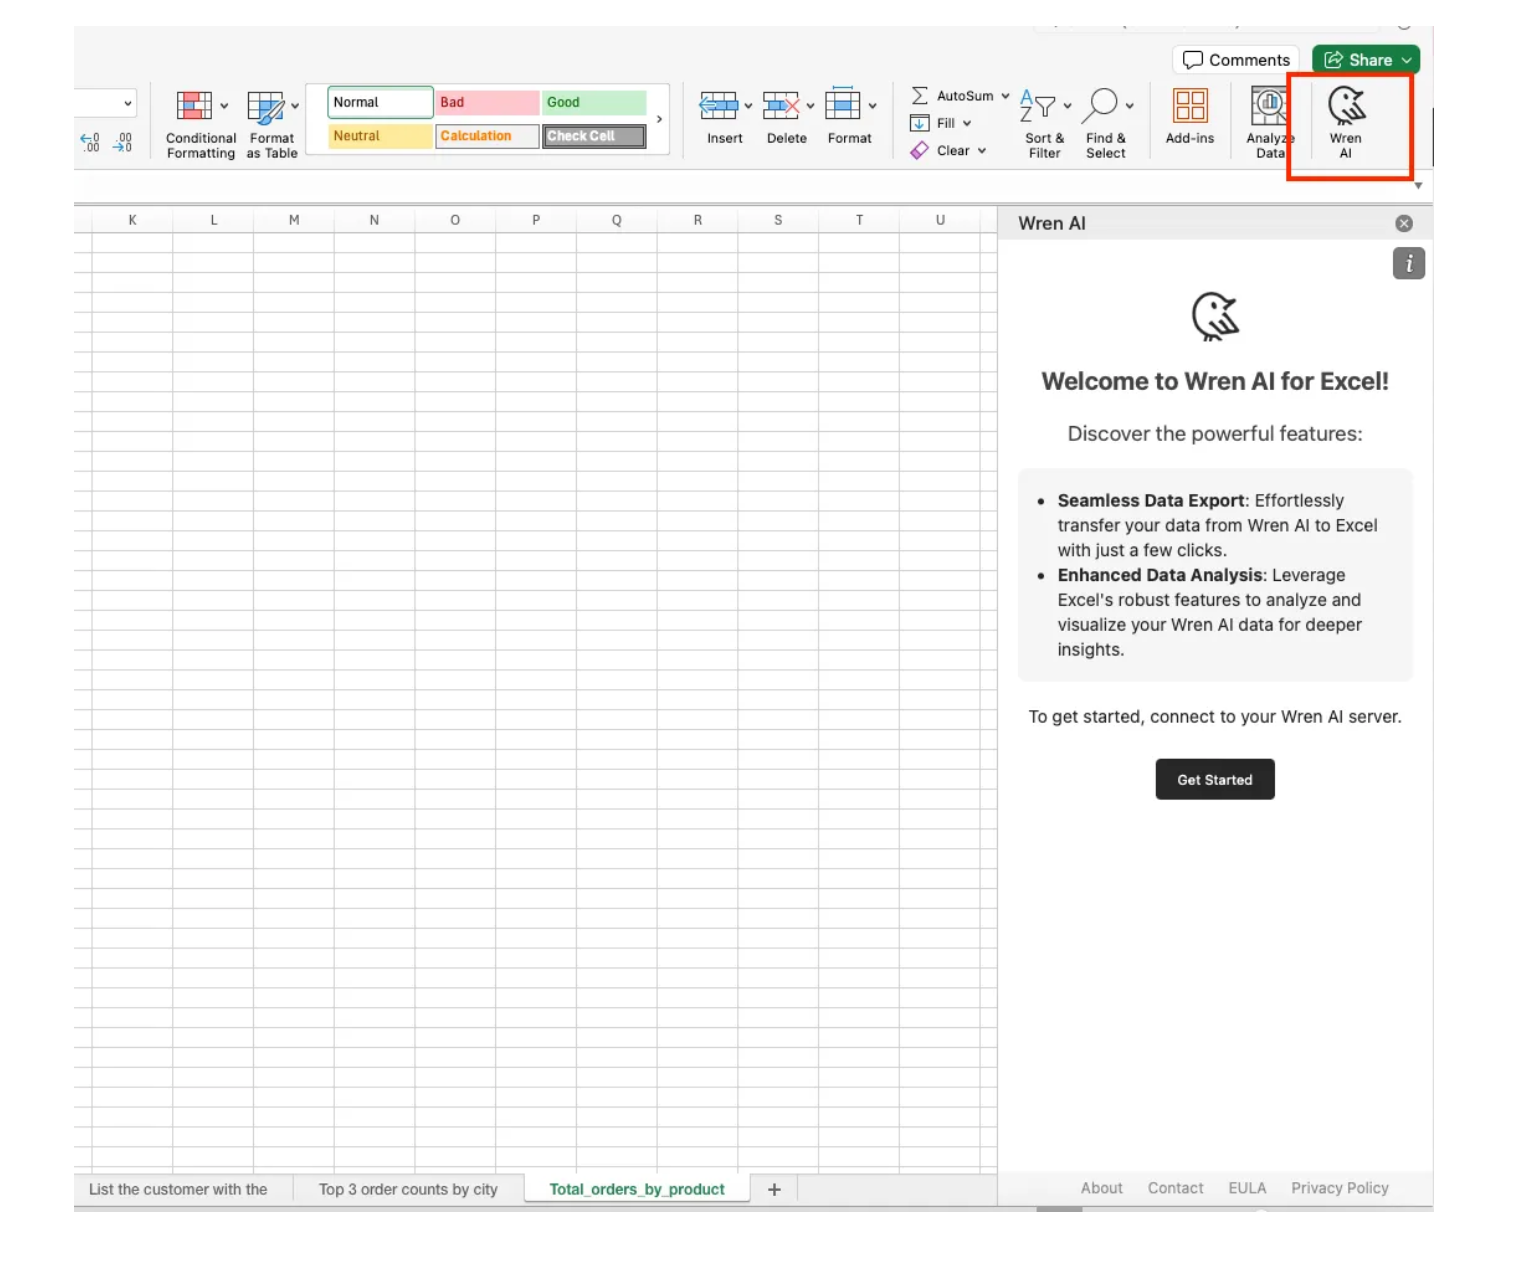The image size is (1534, 1284).
Task: Open the EULA link in pane footer
Action: pyautogui.click(x=1247, y=1188)
